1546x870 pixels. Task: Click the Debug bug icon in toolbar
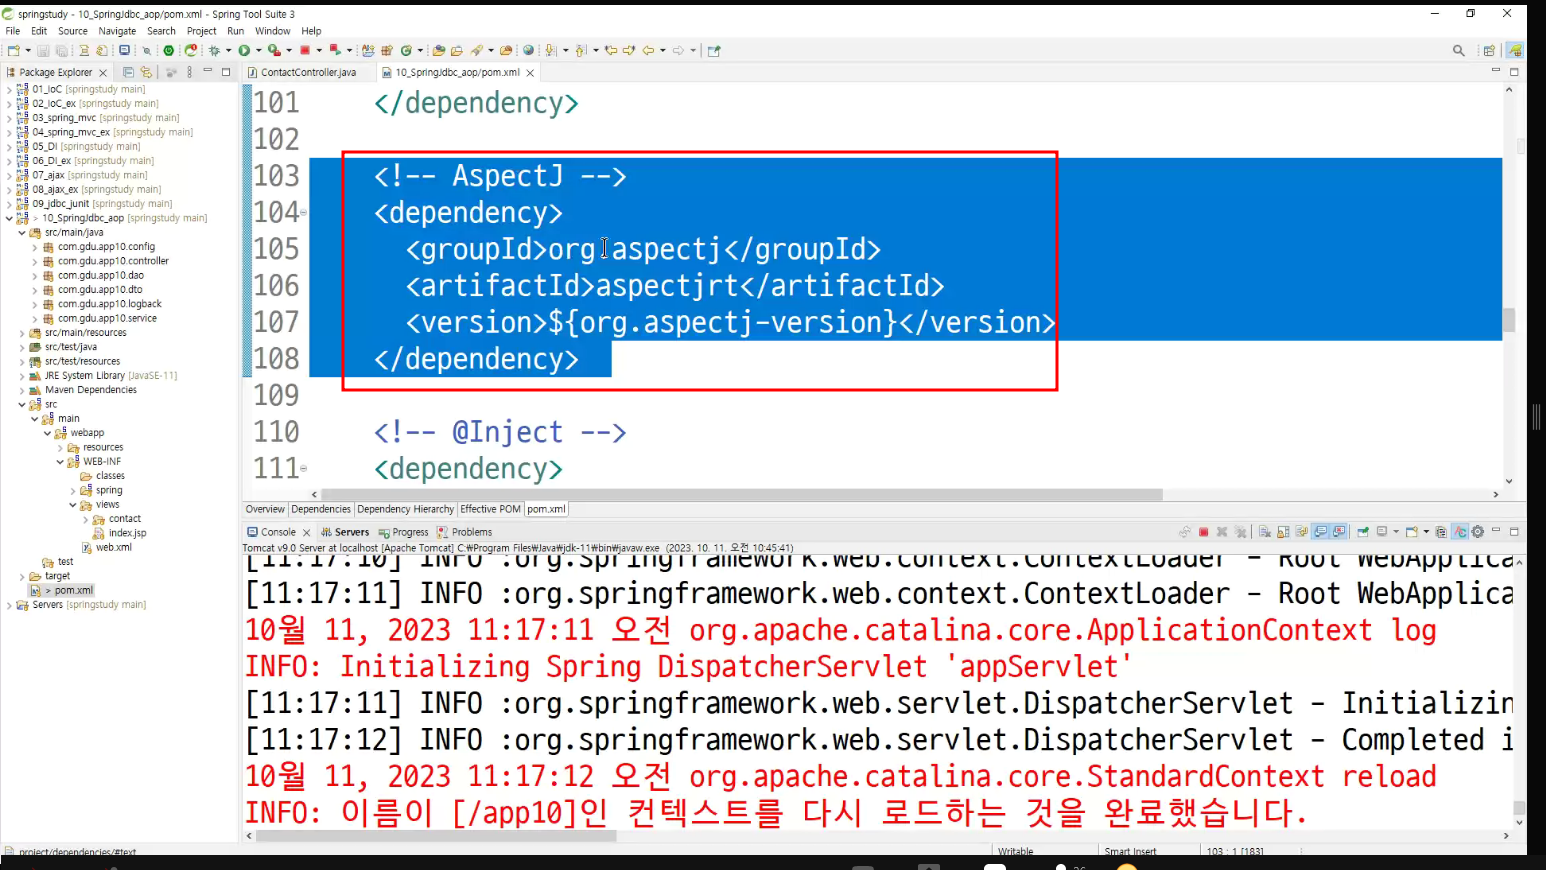(214, 50)
